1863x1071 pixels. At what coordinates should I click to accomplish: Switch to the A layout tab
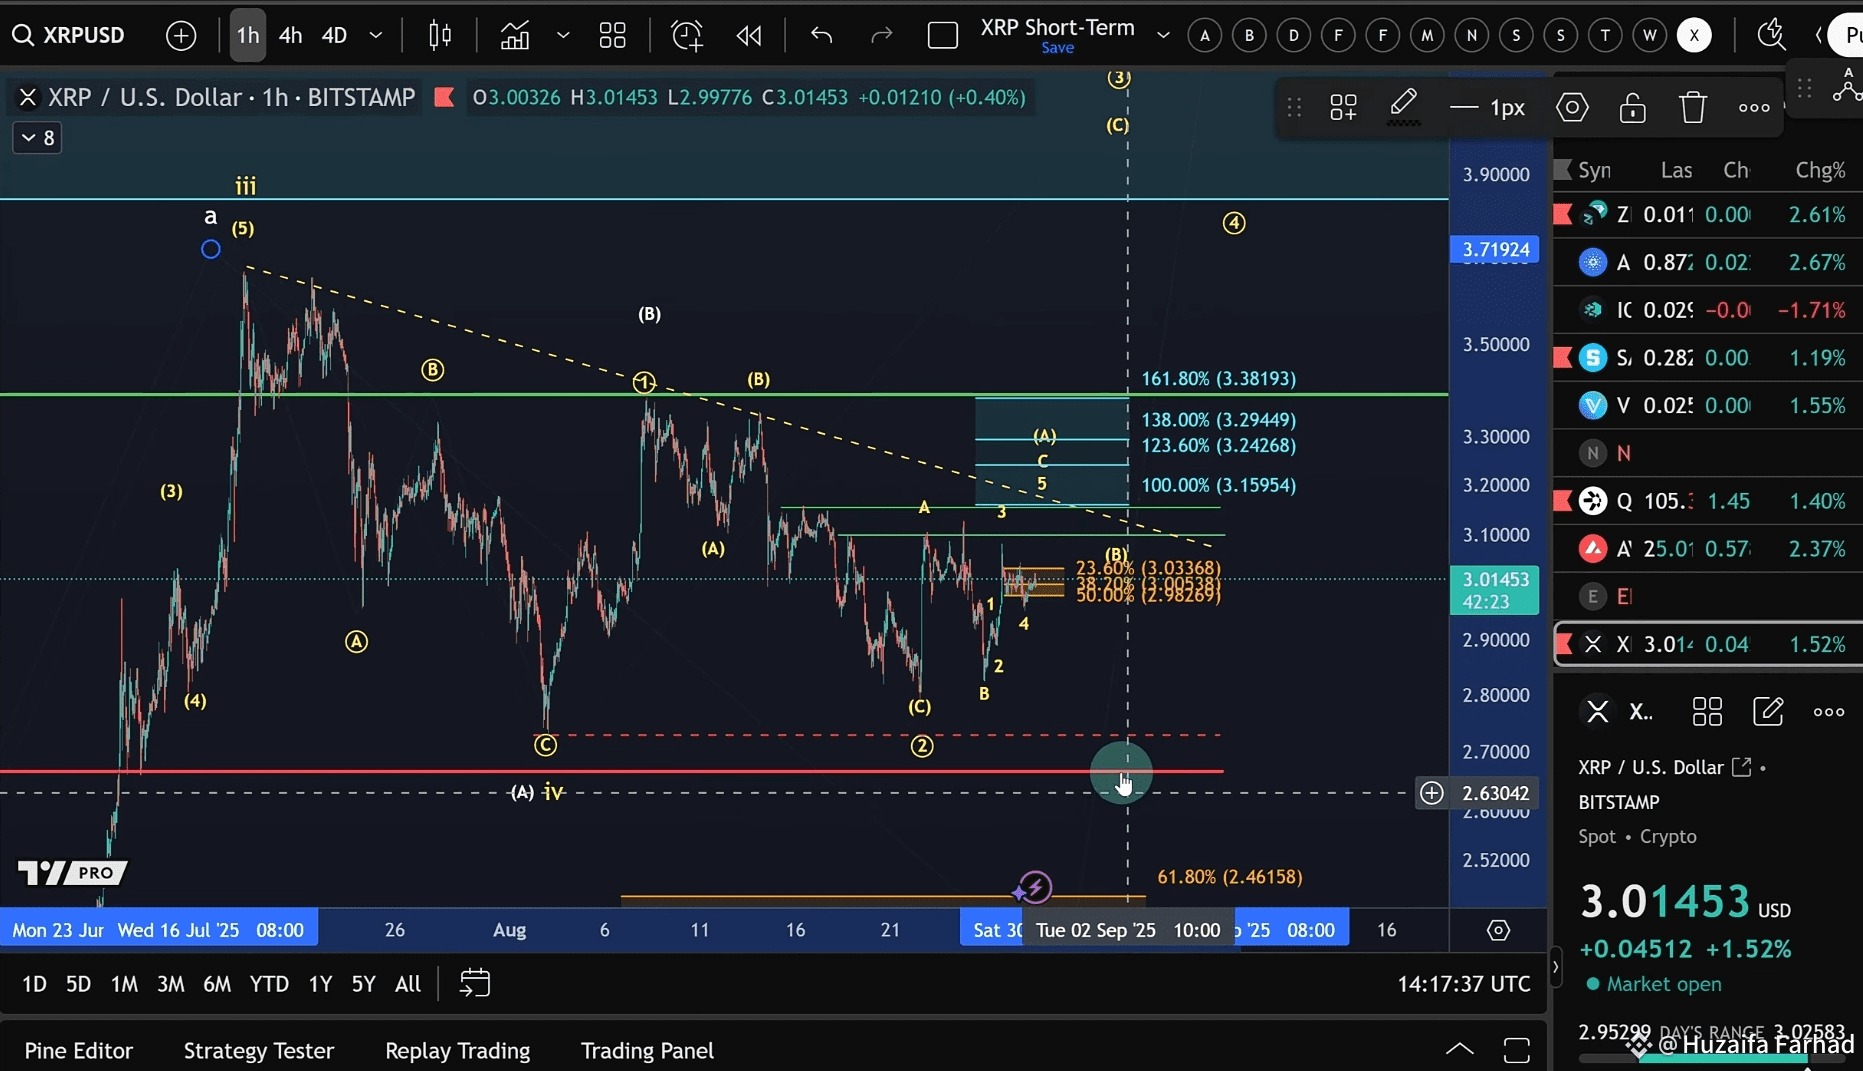coord(1205,36)
